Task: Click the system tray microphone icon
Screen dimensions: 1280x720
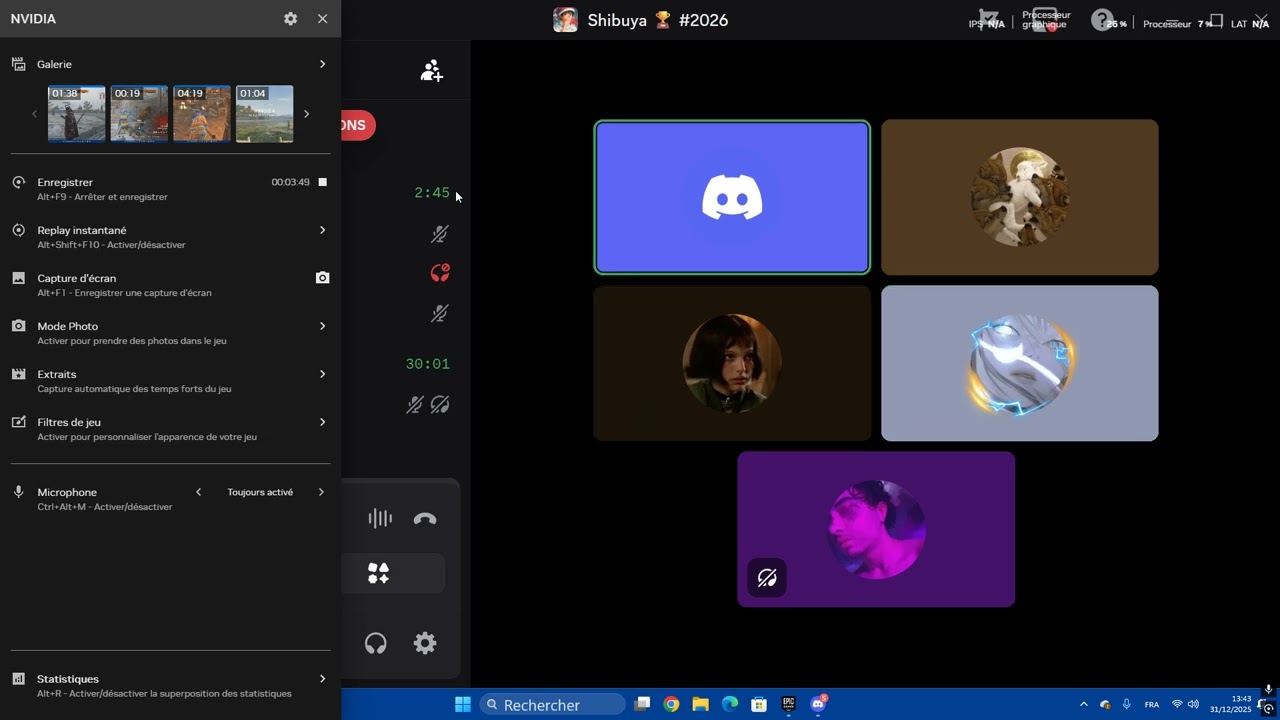Action: coord(1127,704)
